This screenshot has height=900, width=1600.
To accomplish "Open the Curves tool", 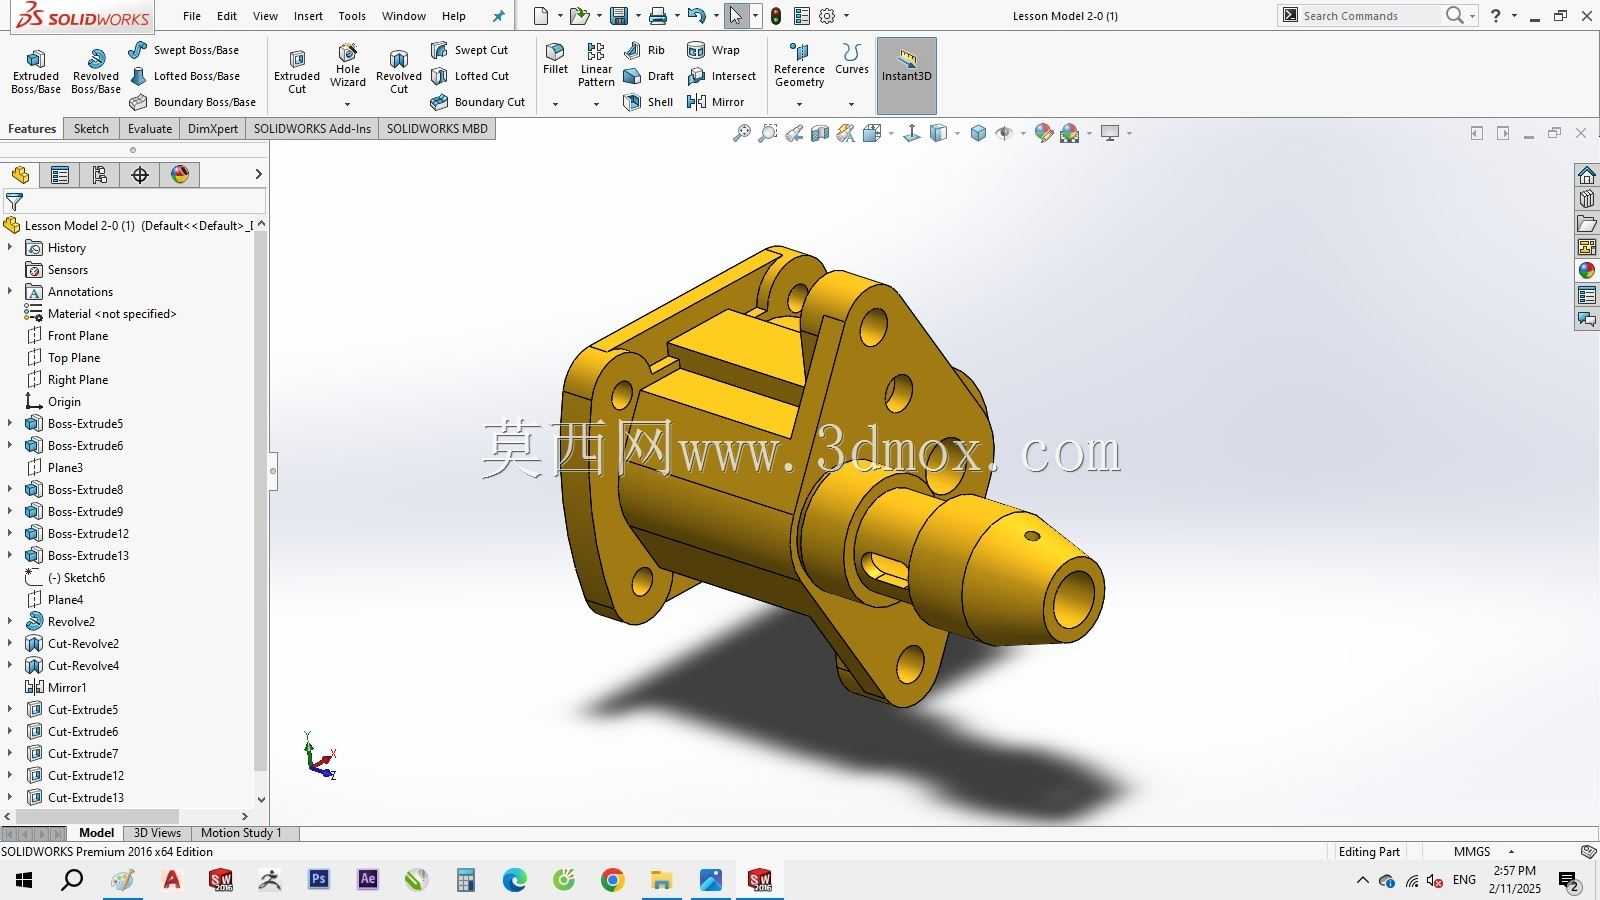I will [x=852, y=59].
